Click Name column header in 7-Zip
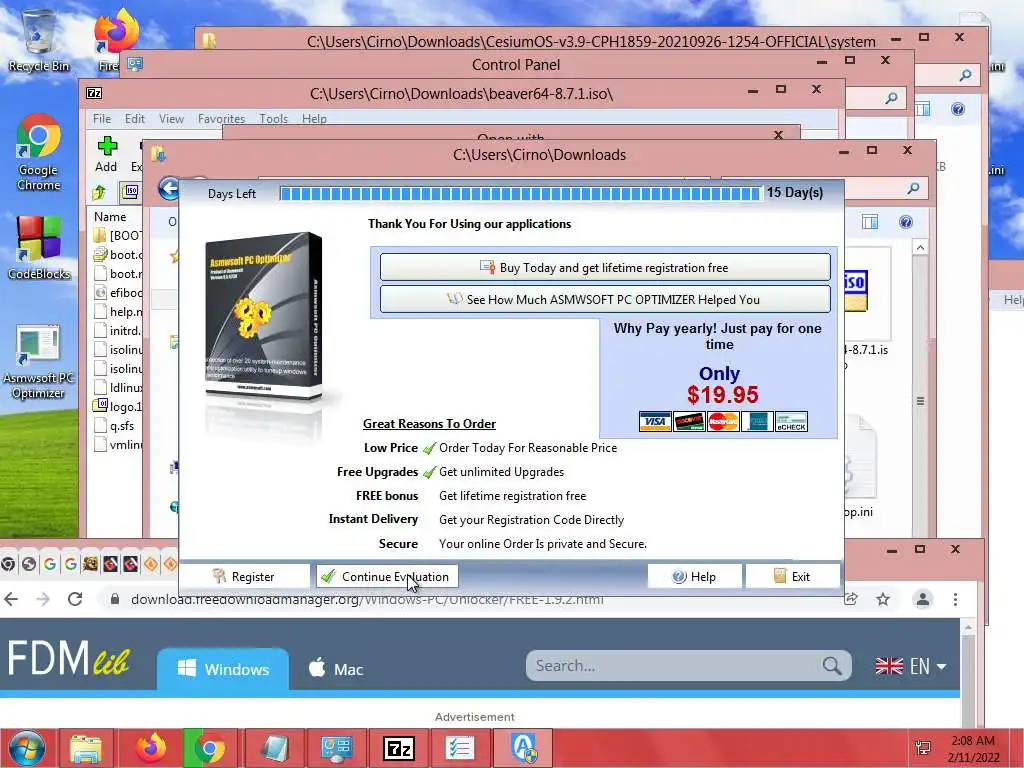 [x=110, y=217]
